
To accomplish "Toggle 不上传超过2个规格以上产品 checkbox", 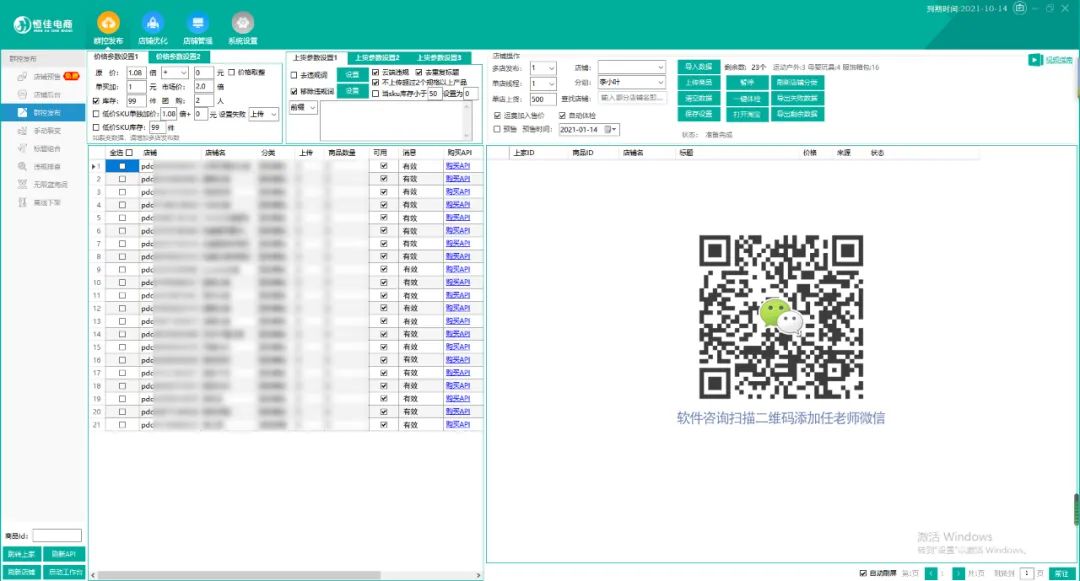I will coord(375,82).
